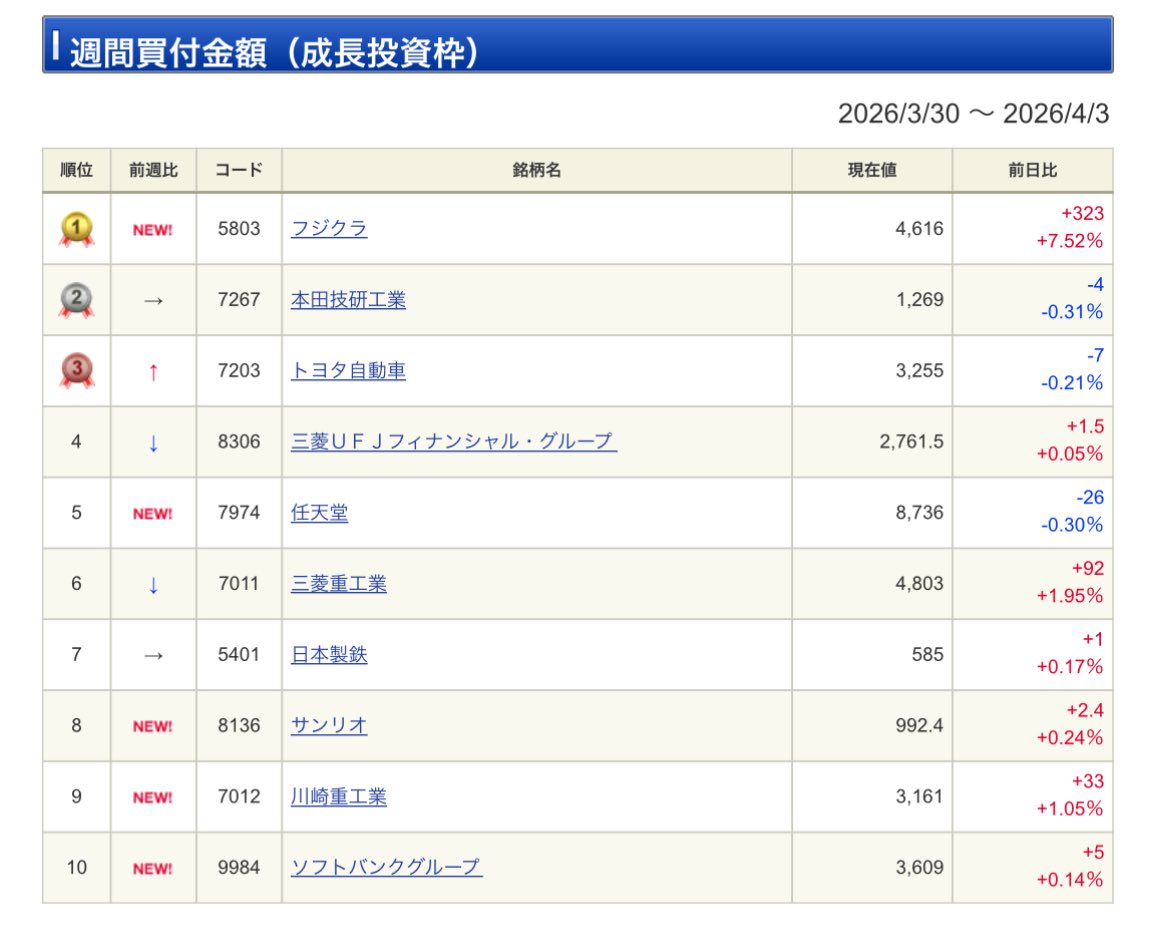Image resolution: width=1152 pixels, height=933 pixels.
Task: Click current price 2,761.5
Action: tap(911, 442)
